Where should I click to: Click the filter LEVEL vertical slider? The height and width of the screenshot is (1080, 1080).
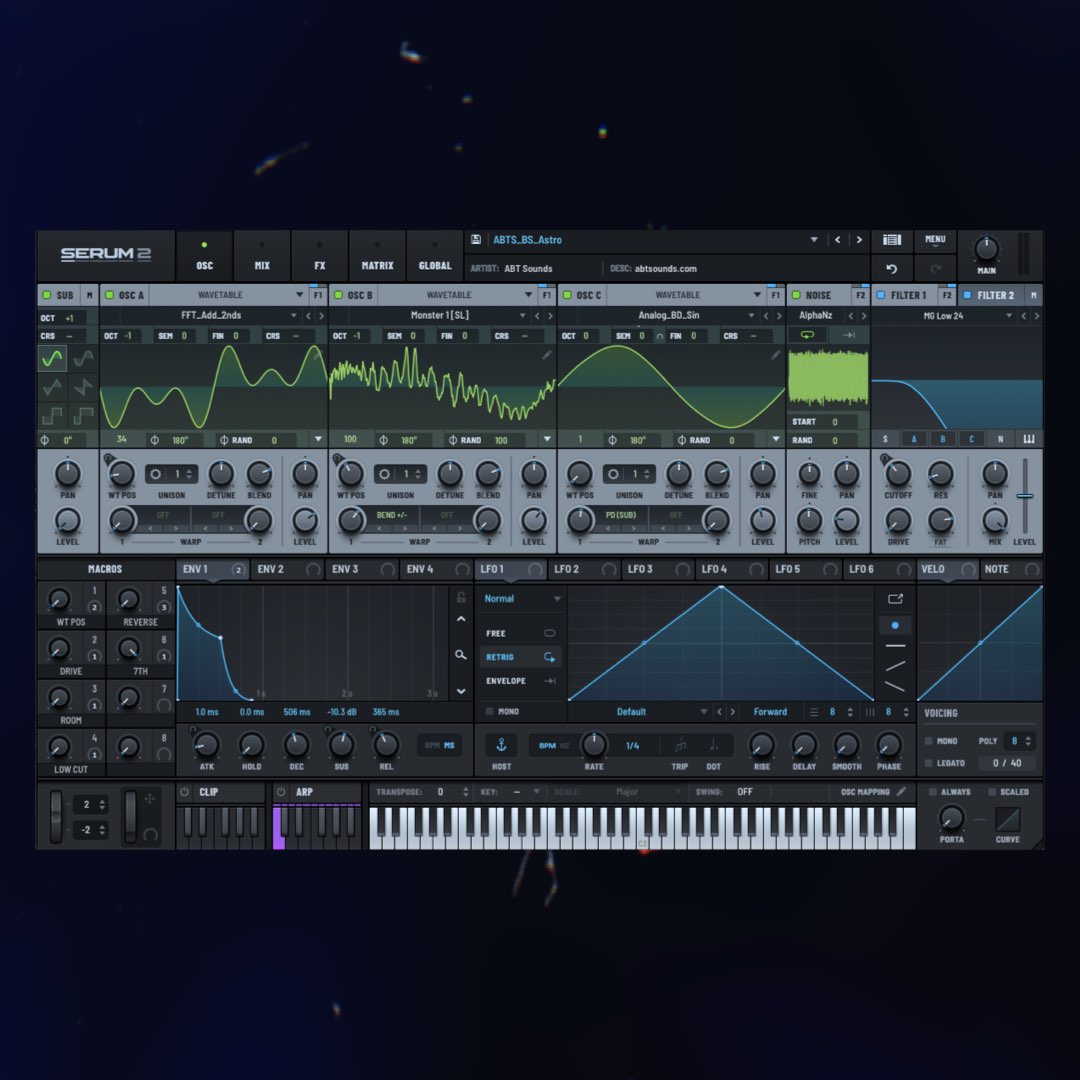(x=1024, y=495)
